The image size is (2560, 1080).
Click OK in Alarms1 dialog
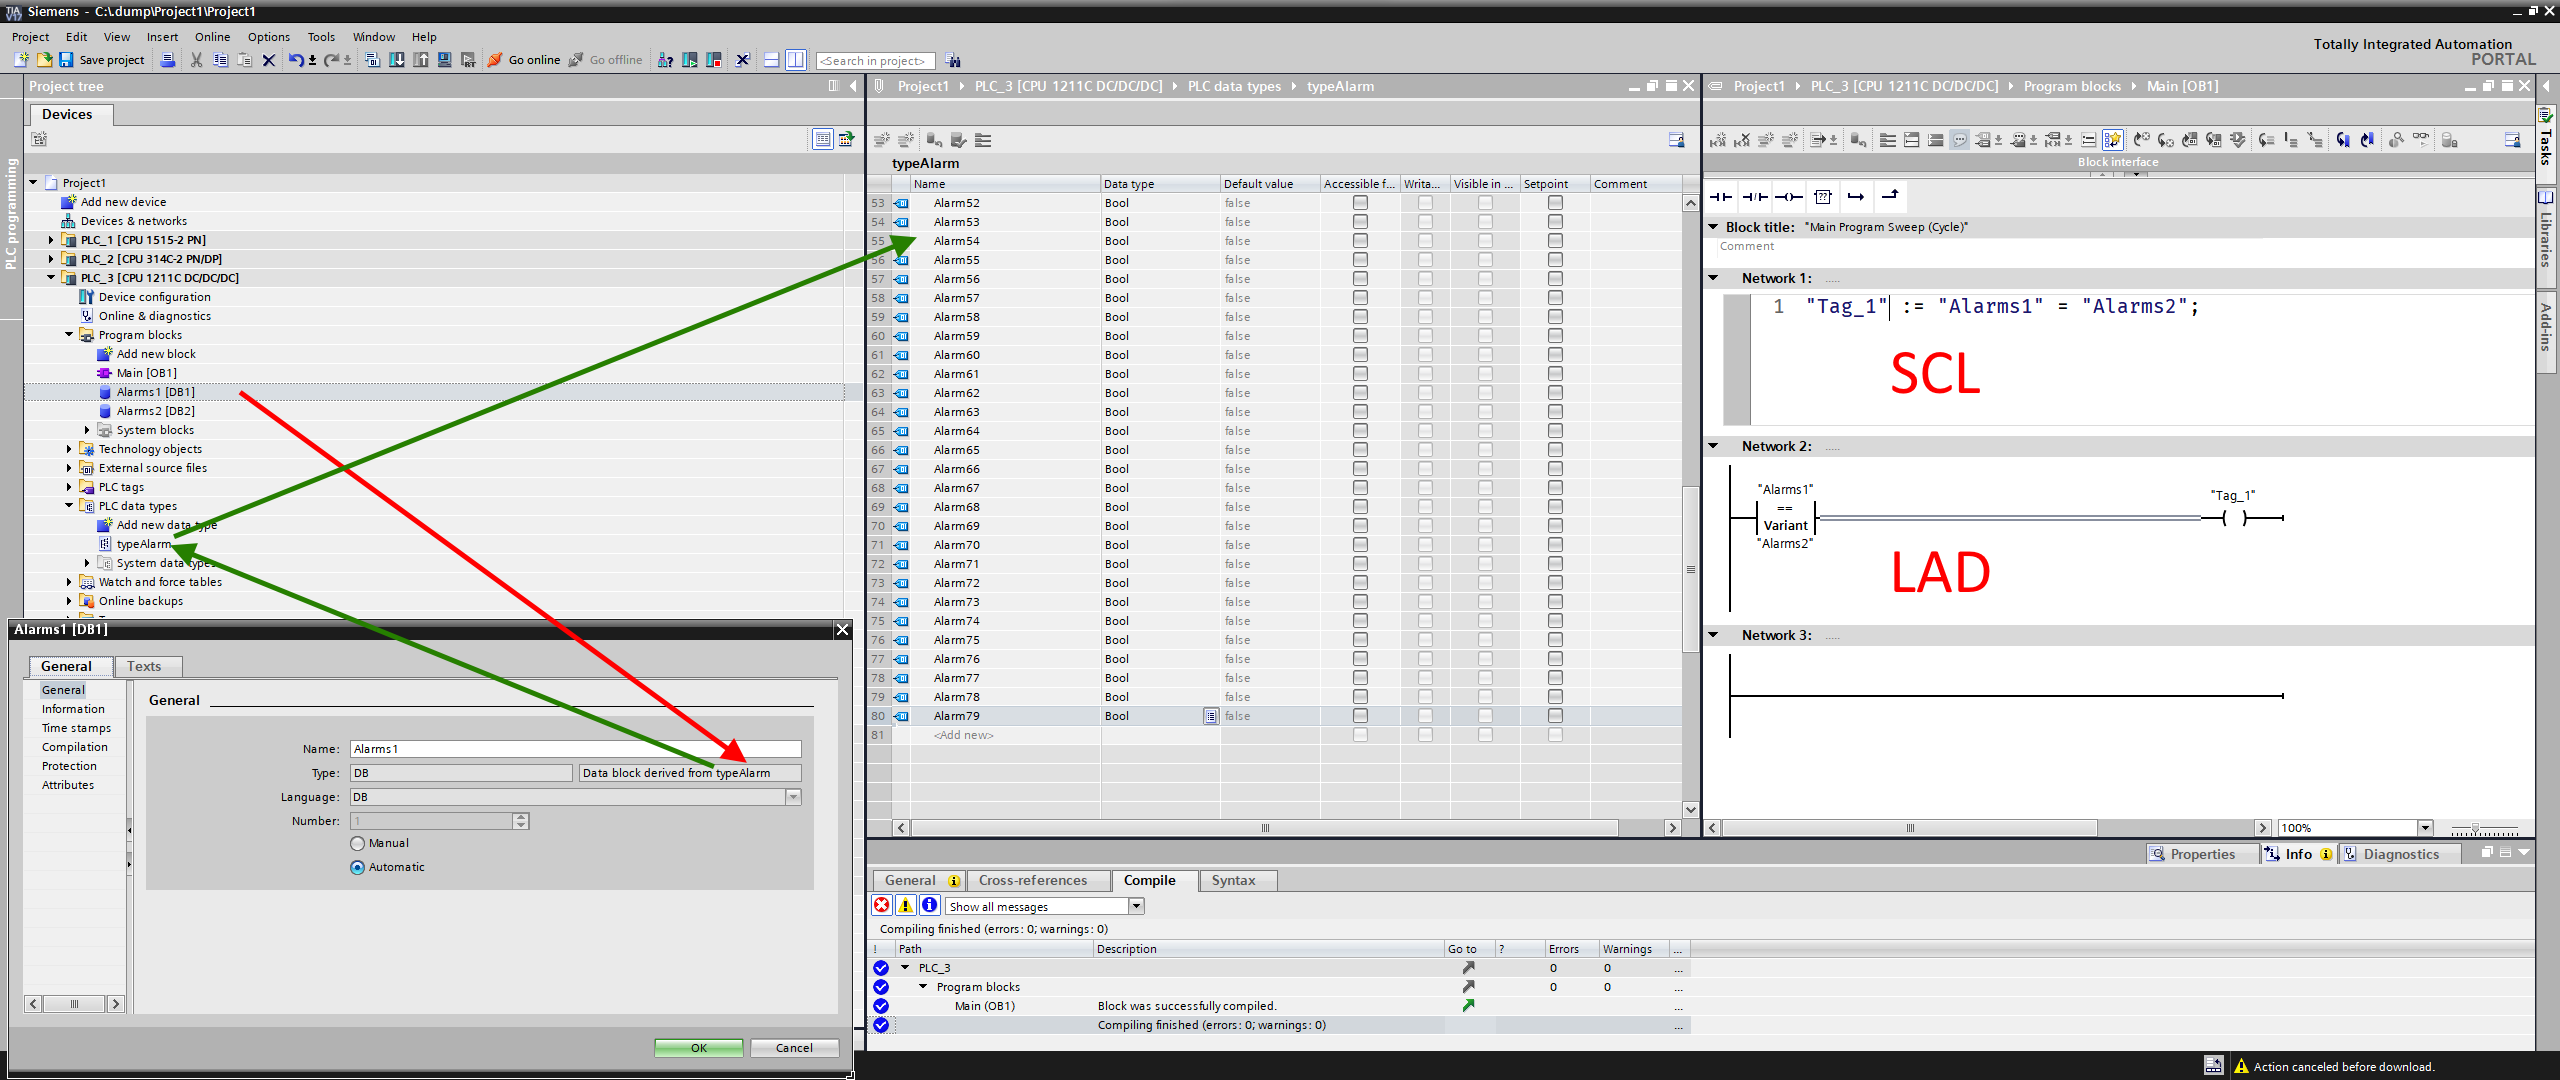tap(698, 1048)
